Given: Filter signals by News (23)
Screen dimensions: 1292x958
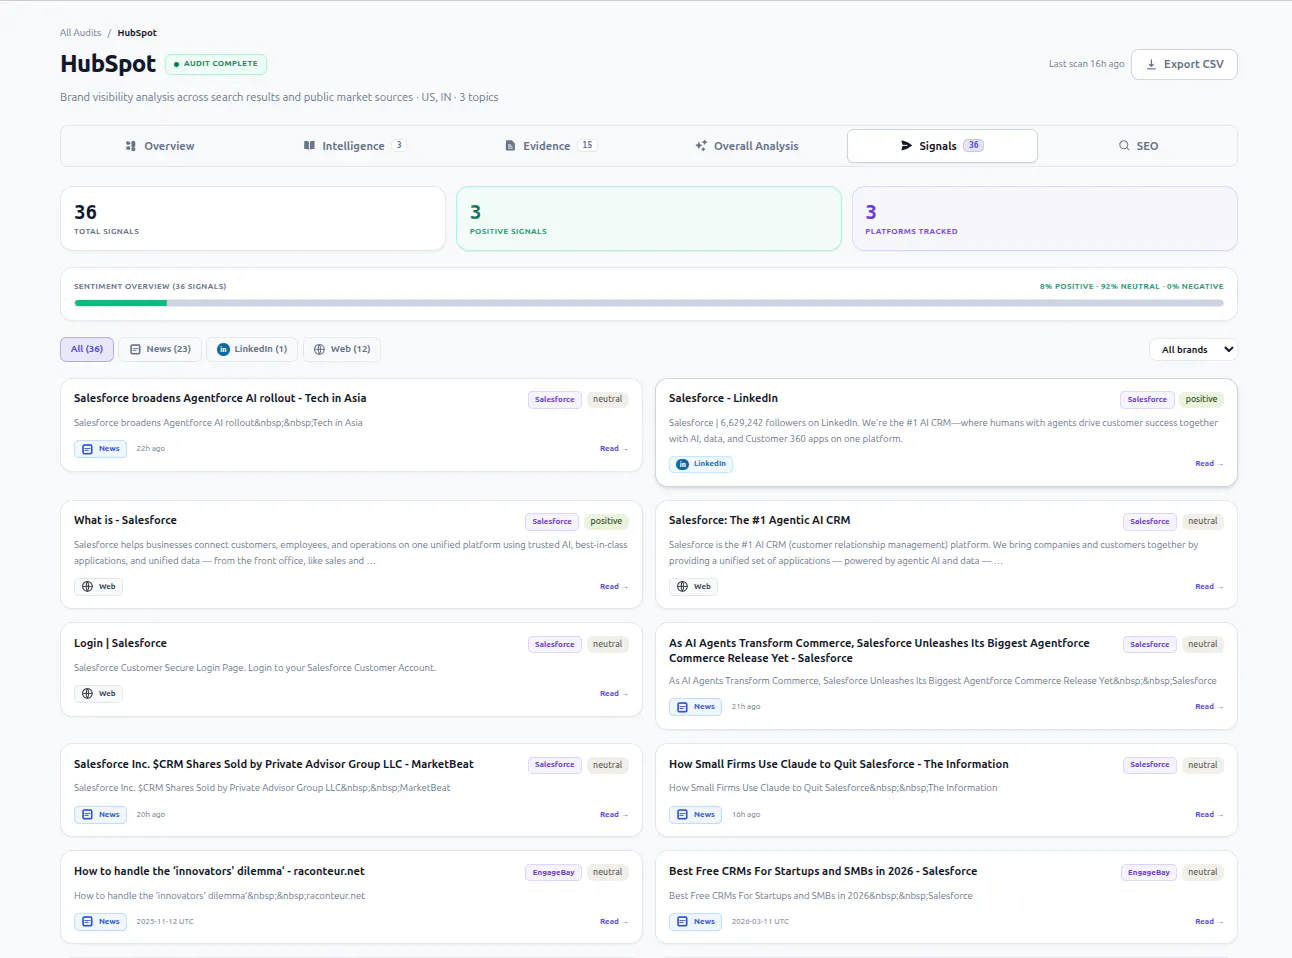Looking at the screenshot, I should pyautogui.click(x=160, y=349).
